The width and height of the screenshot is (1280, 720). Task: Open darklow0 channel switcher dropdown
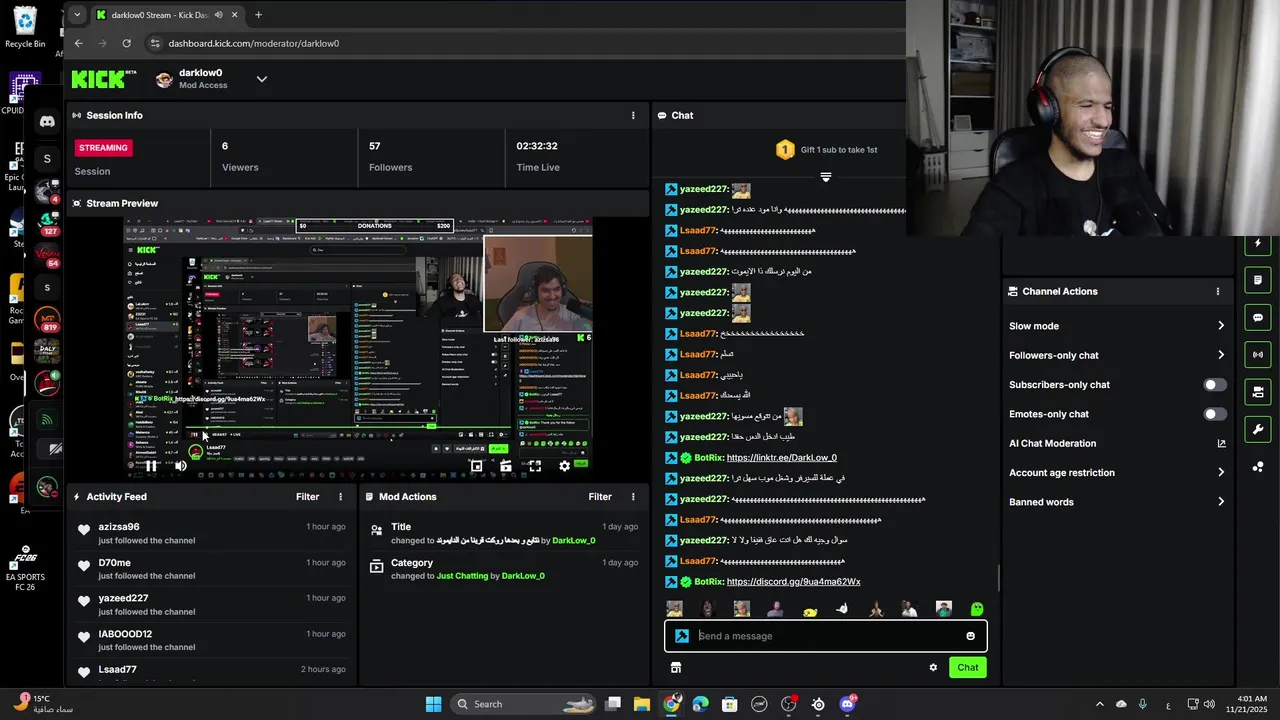pos(262,79)
